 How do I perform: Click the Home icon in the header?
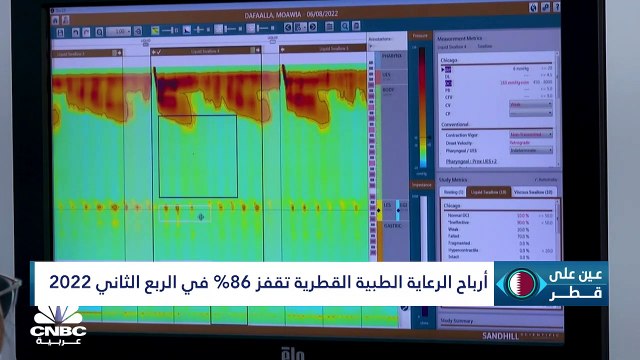pos(56,20)
